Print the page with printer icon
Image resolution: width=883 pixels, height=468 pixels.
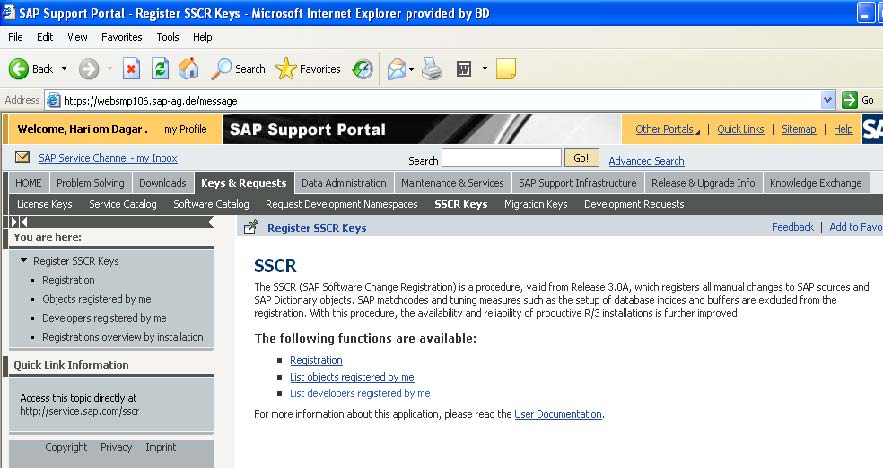click(x=432, y=69)
